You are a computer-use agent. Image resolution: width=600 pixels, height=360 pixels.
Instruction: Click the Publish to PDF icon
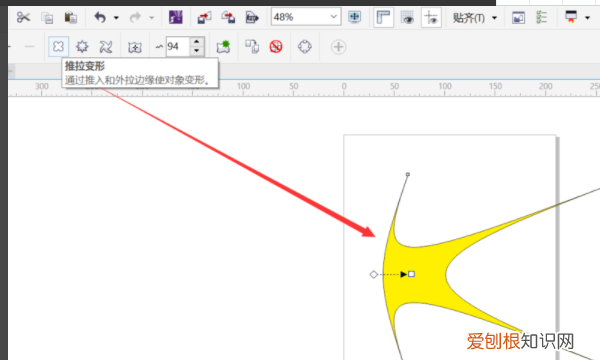[x=252, y=17]
